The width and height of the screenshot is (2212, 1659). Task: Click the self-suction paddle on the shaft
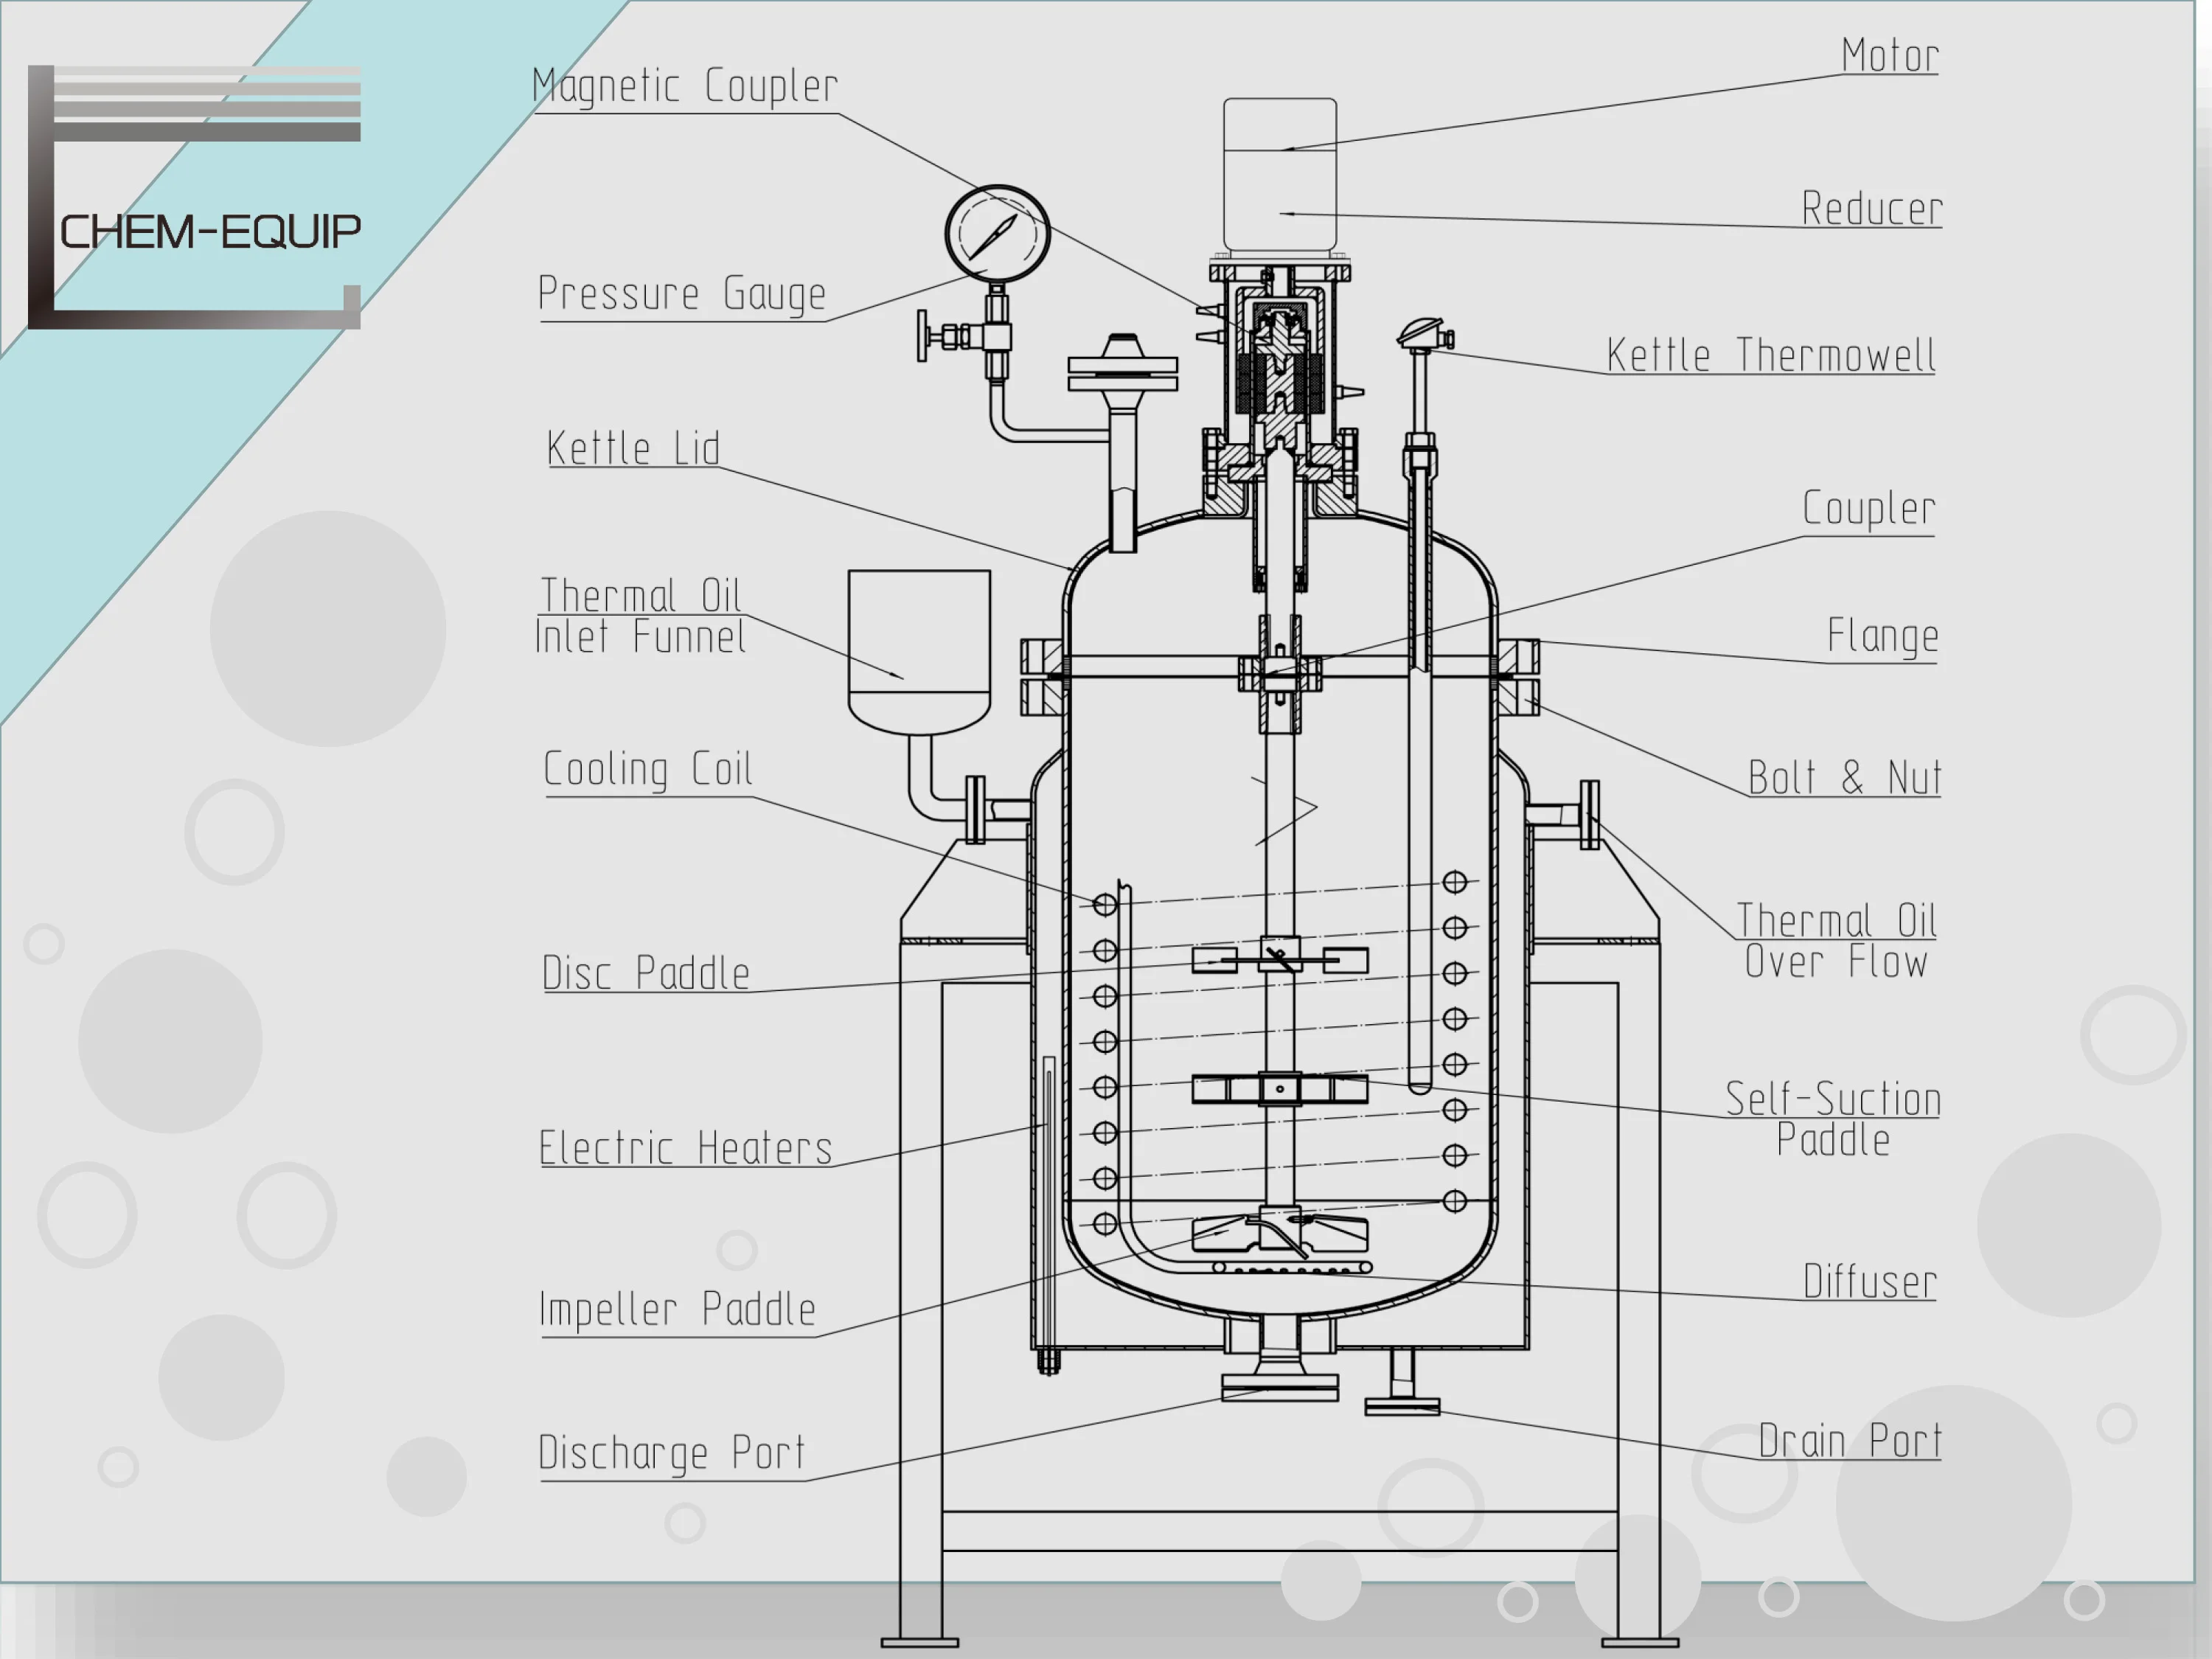(1280, 1088)
